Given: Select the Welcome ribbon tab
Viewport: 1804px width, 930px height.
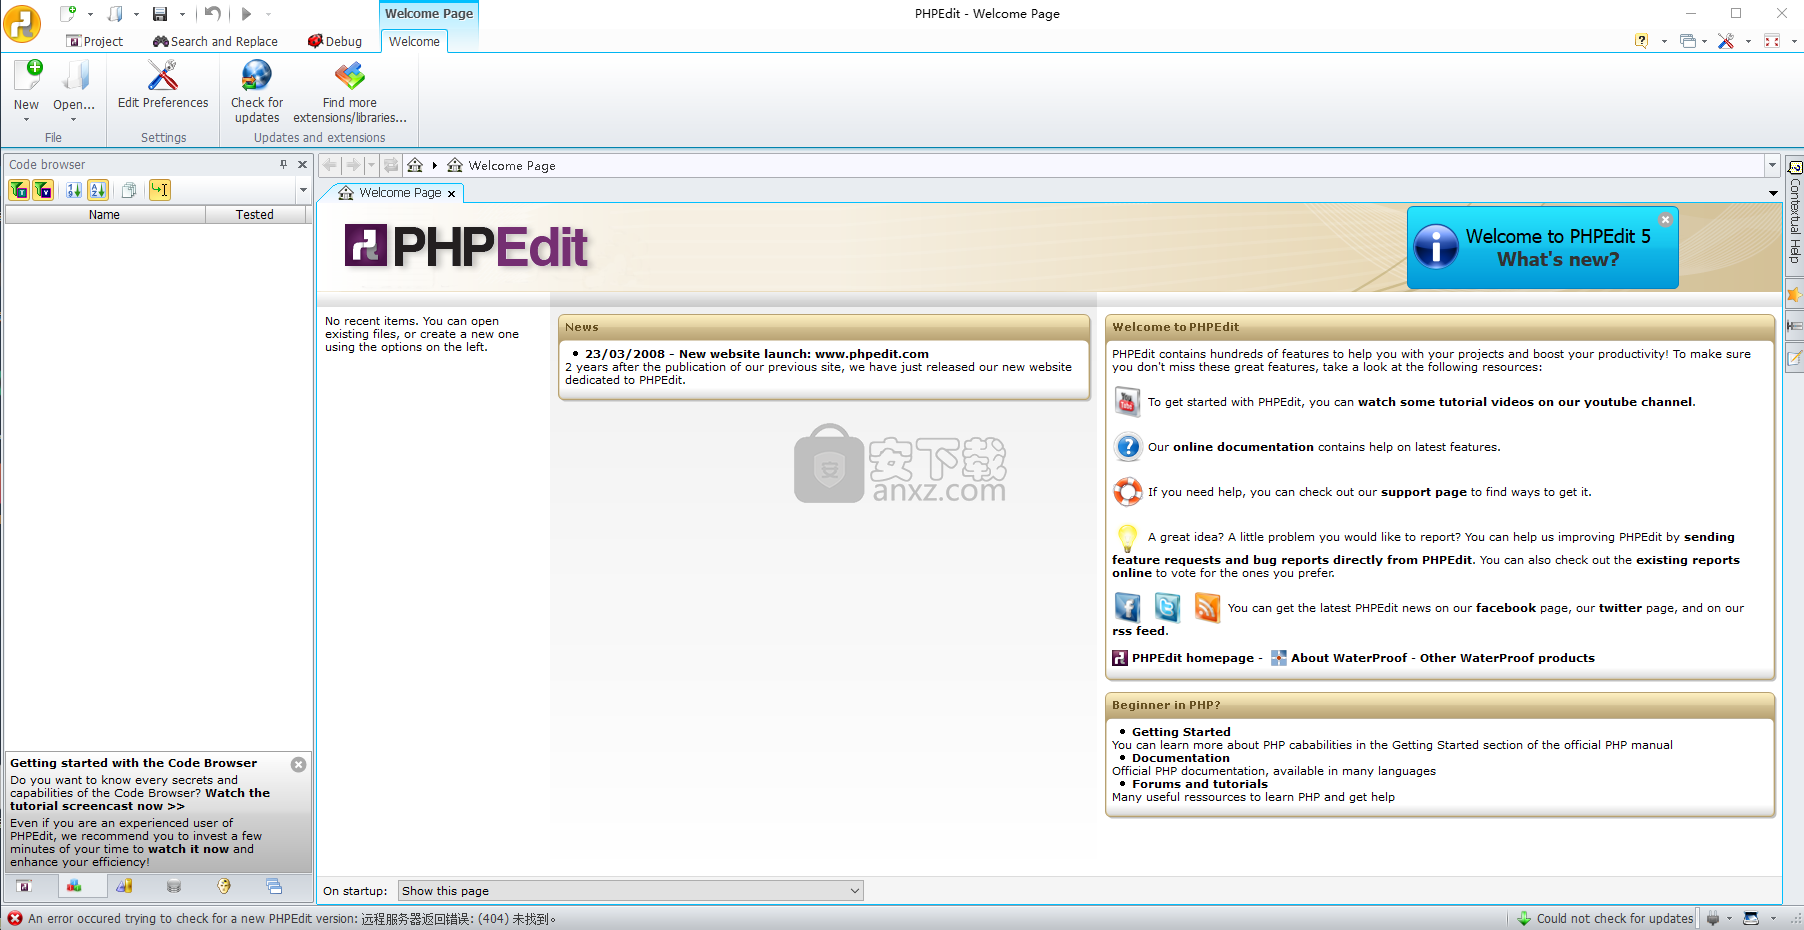Looking at the screenshot, I should coord(414,41).
